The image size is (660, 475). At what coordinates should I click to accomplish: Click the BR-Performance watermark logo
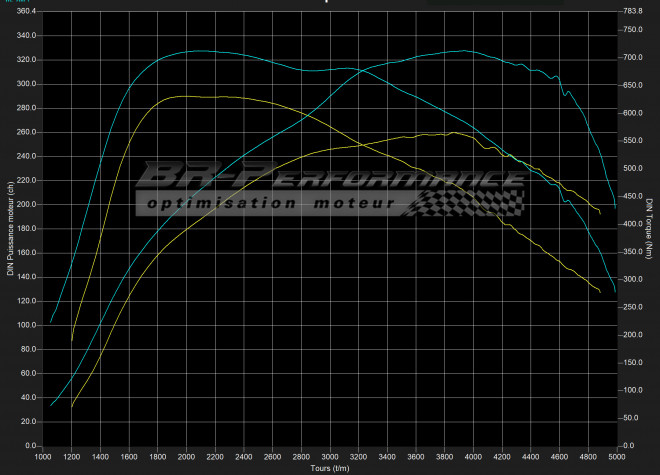point(330,177)
